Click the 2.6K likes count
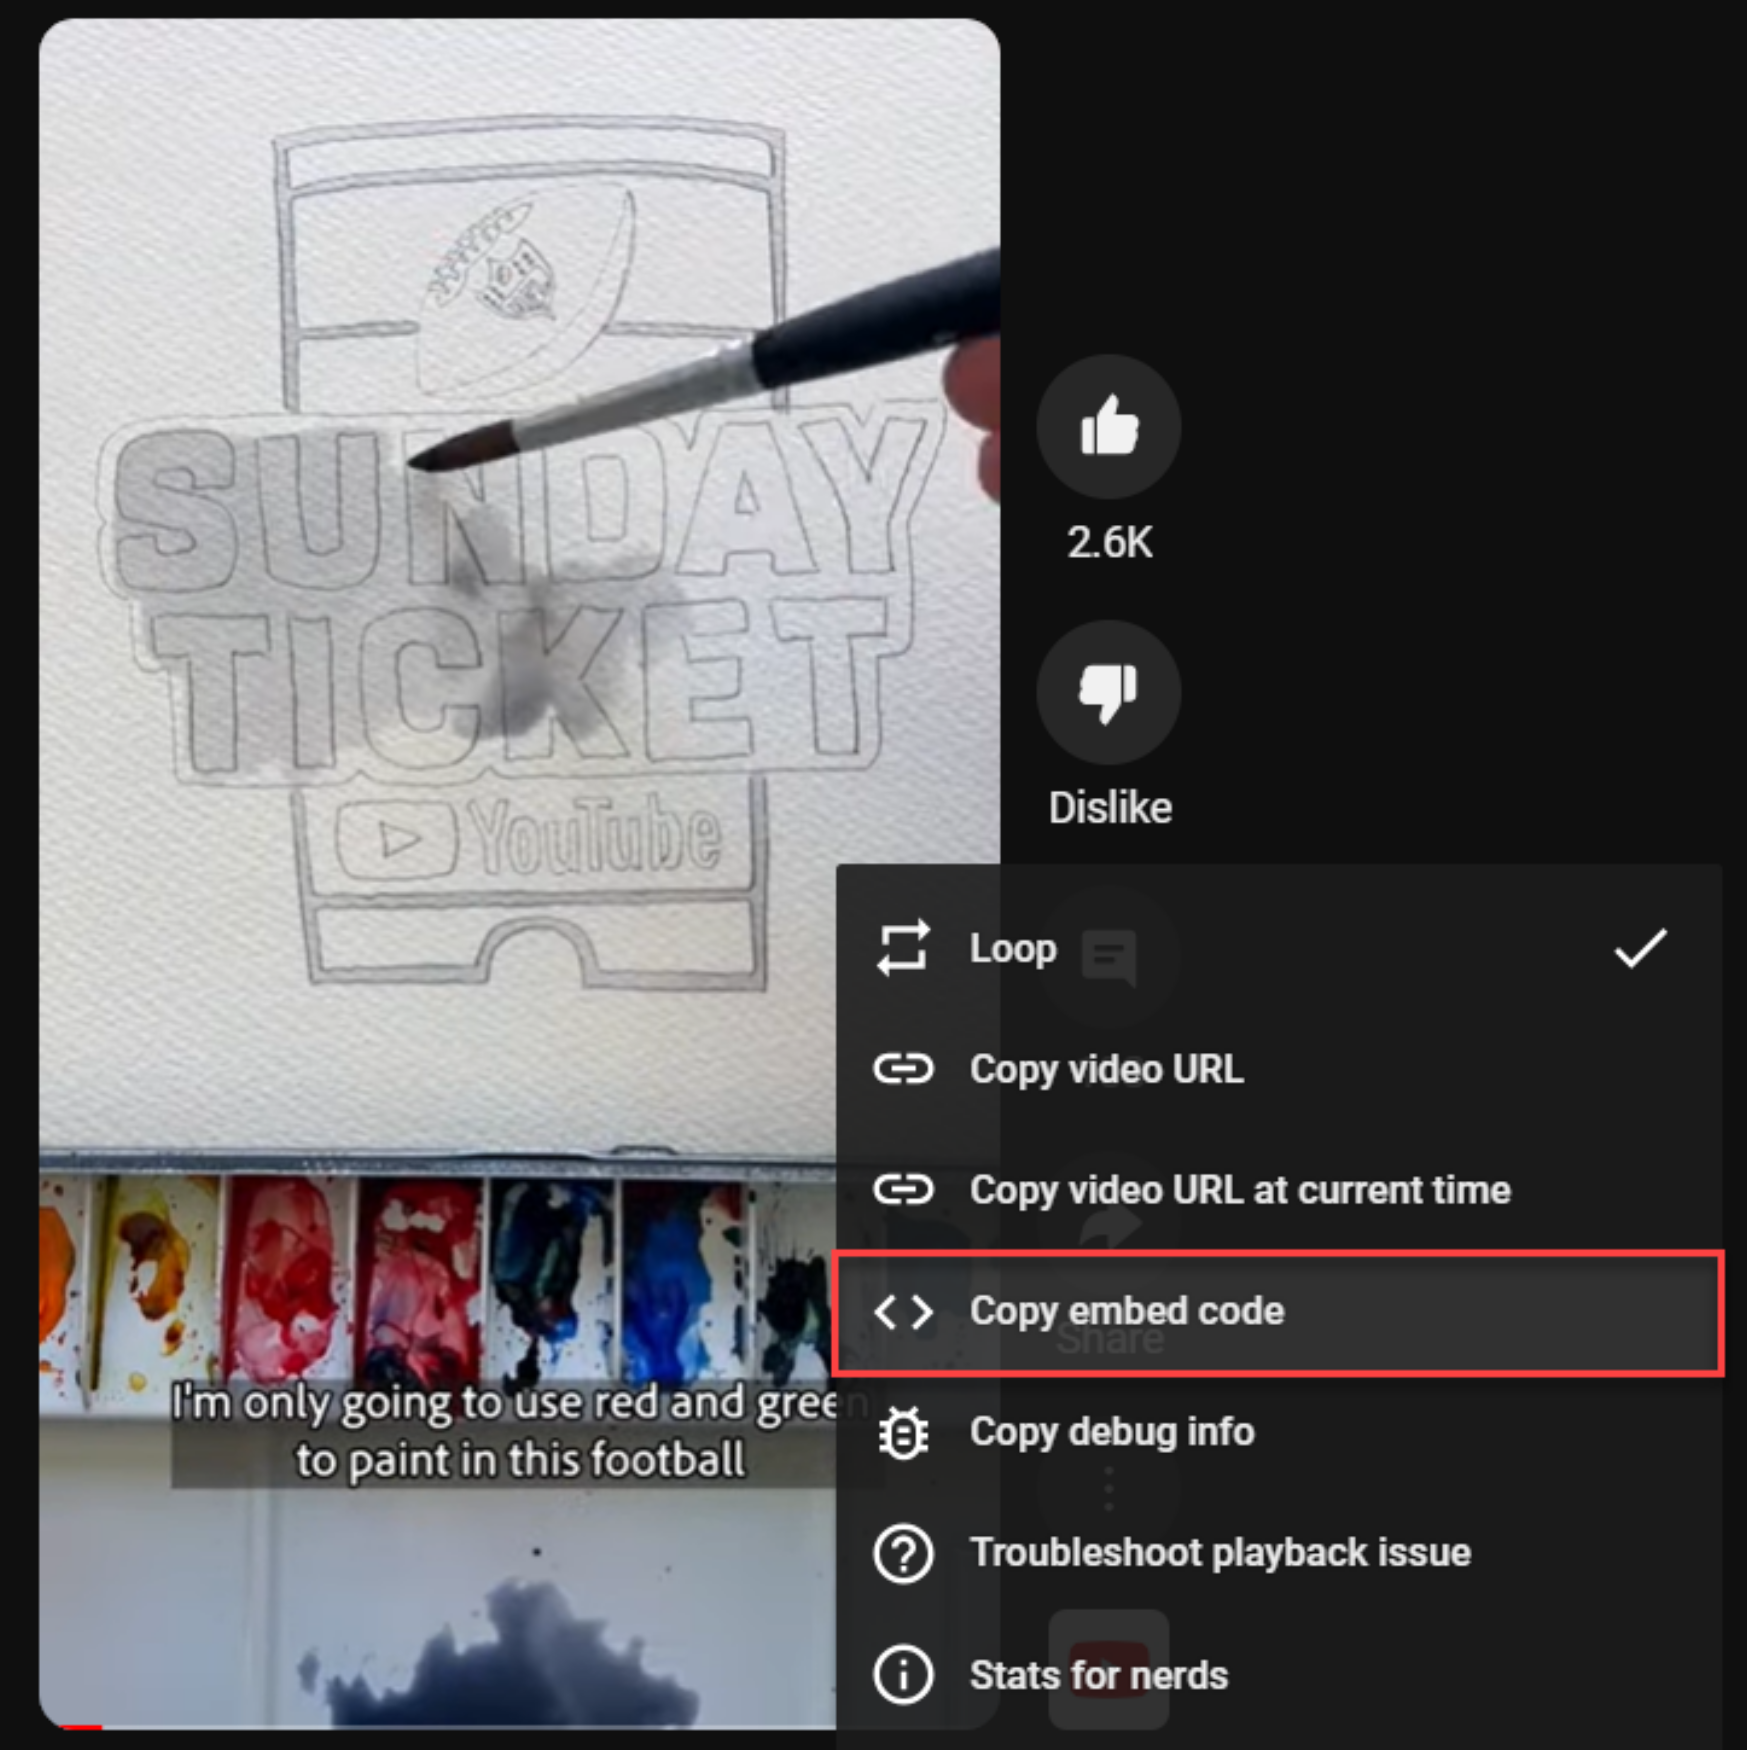The image size is (1747, 1750). (1108, 543)
